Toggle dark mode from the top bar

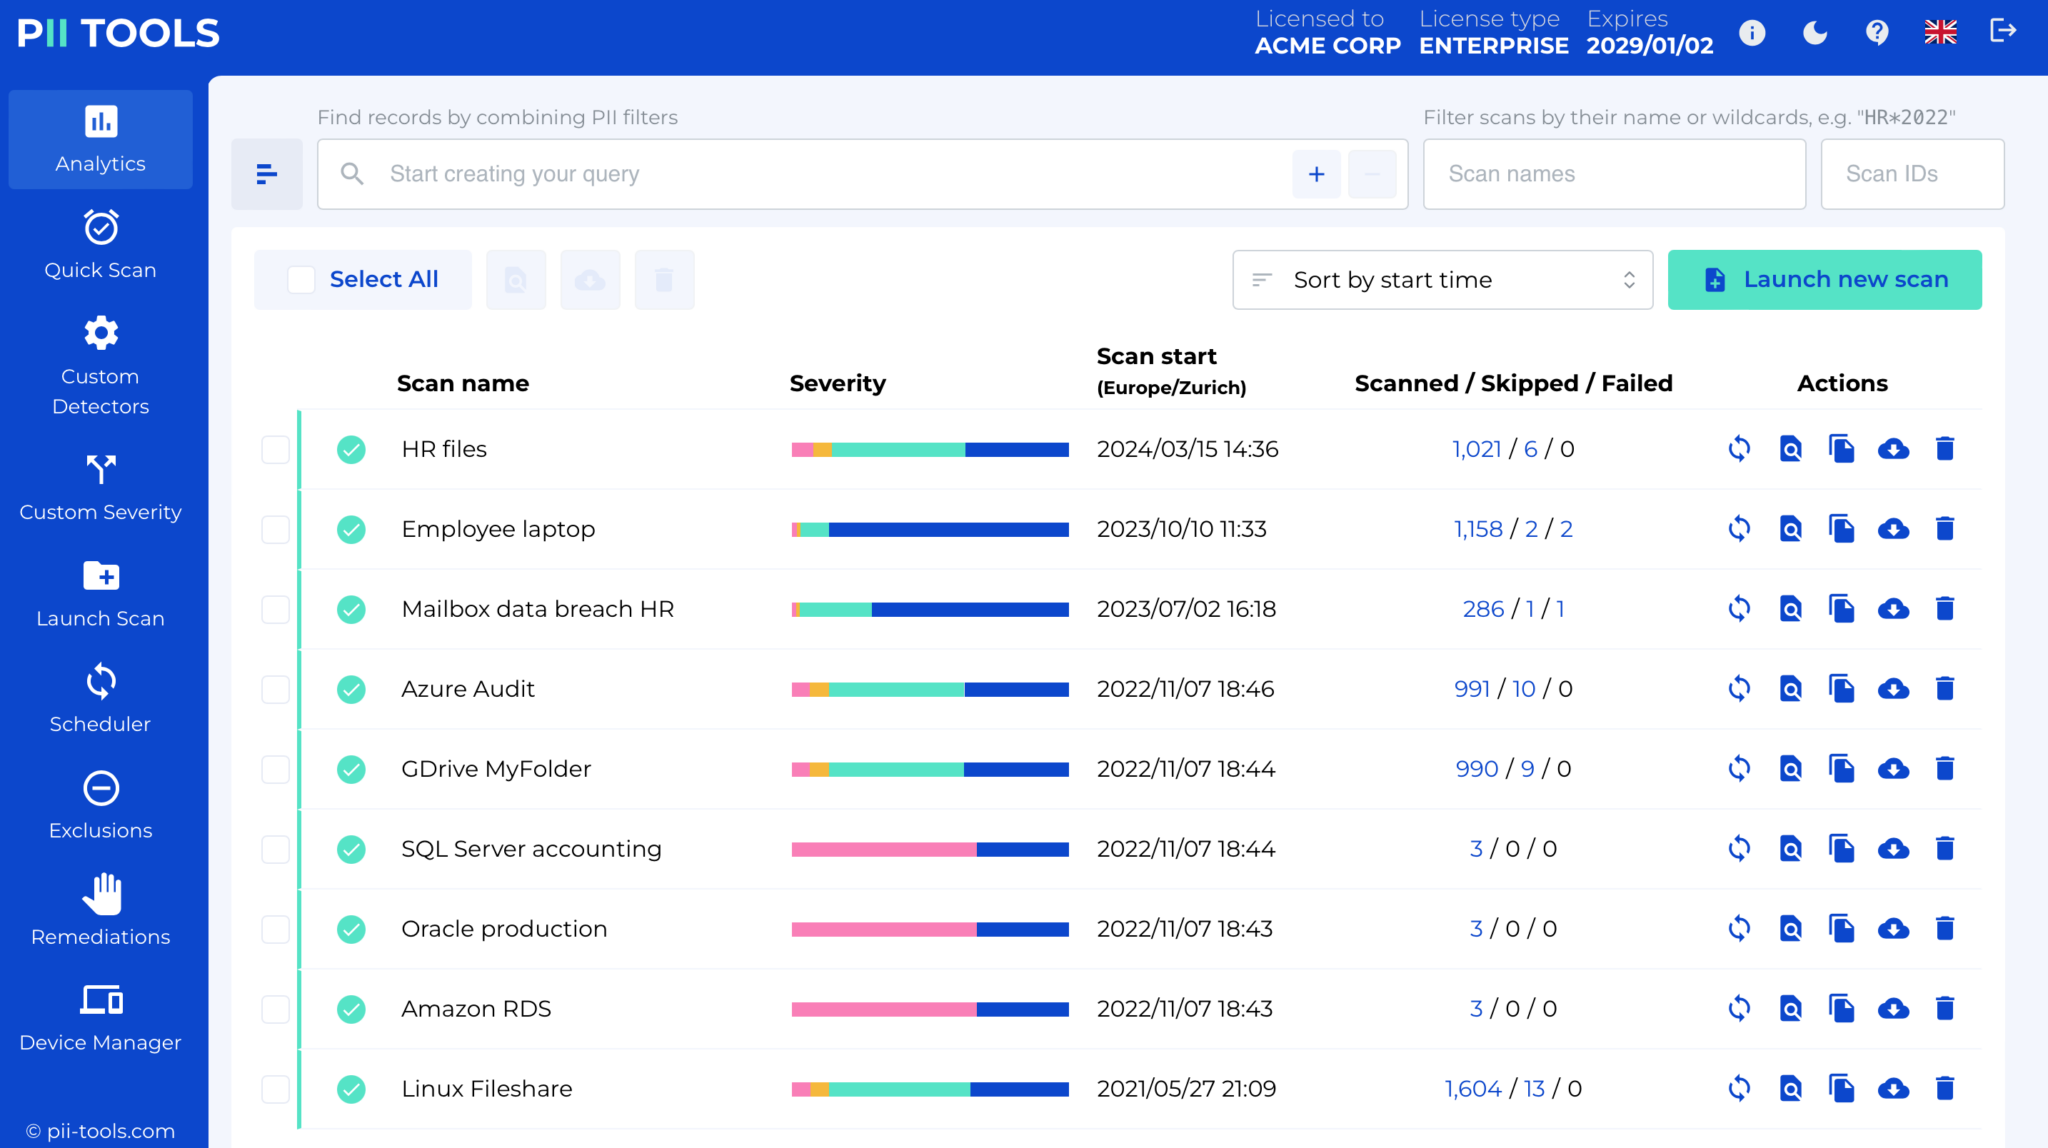coord(1815,32)
